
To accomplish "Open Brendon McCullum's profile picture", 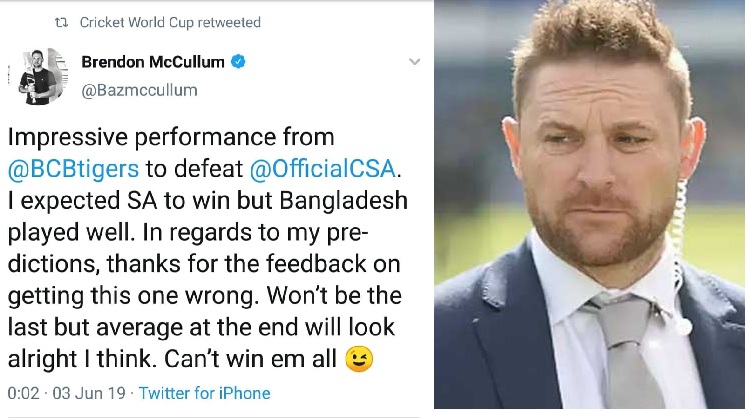I will pyautogui.click(x=39, y=76).
